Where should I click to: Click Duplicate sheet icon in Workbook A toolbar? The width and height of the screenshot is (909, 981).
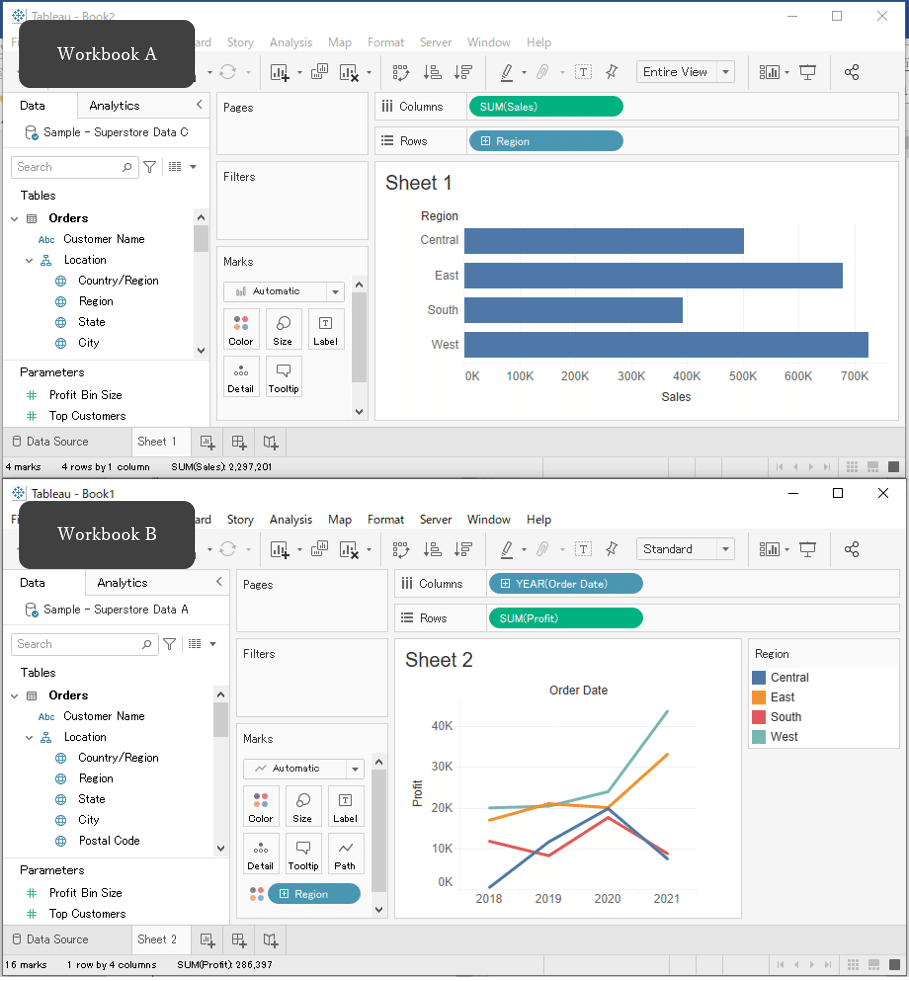[320, 71]
